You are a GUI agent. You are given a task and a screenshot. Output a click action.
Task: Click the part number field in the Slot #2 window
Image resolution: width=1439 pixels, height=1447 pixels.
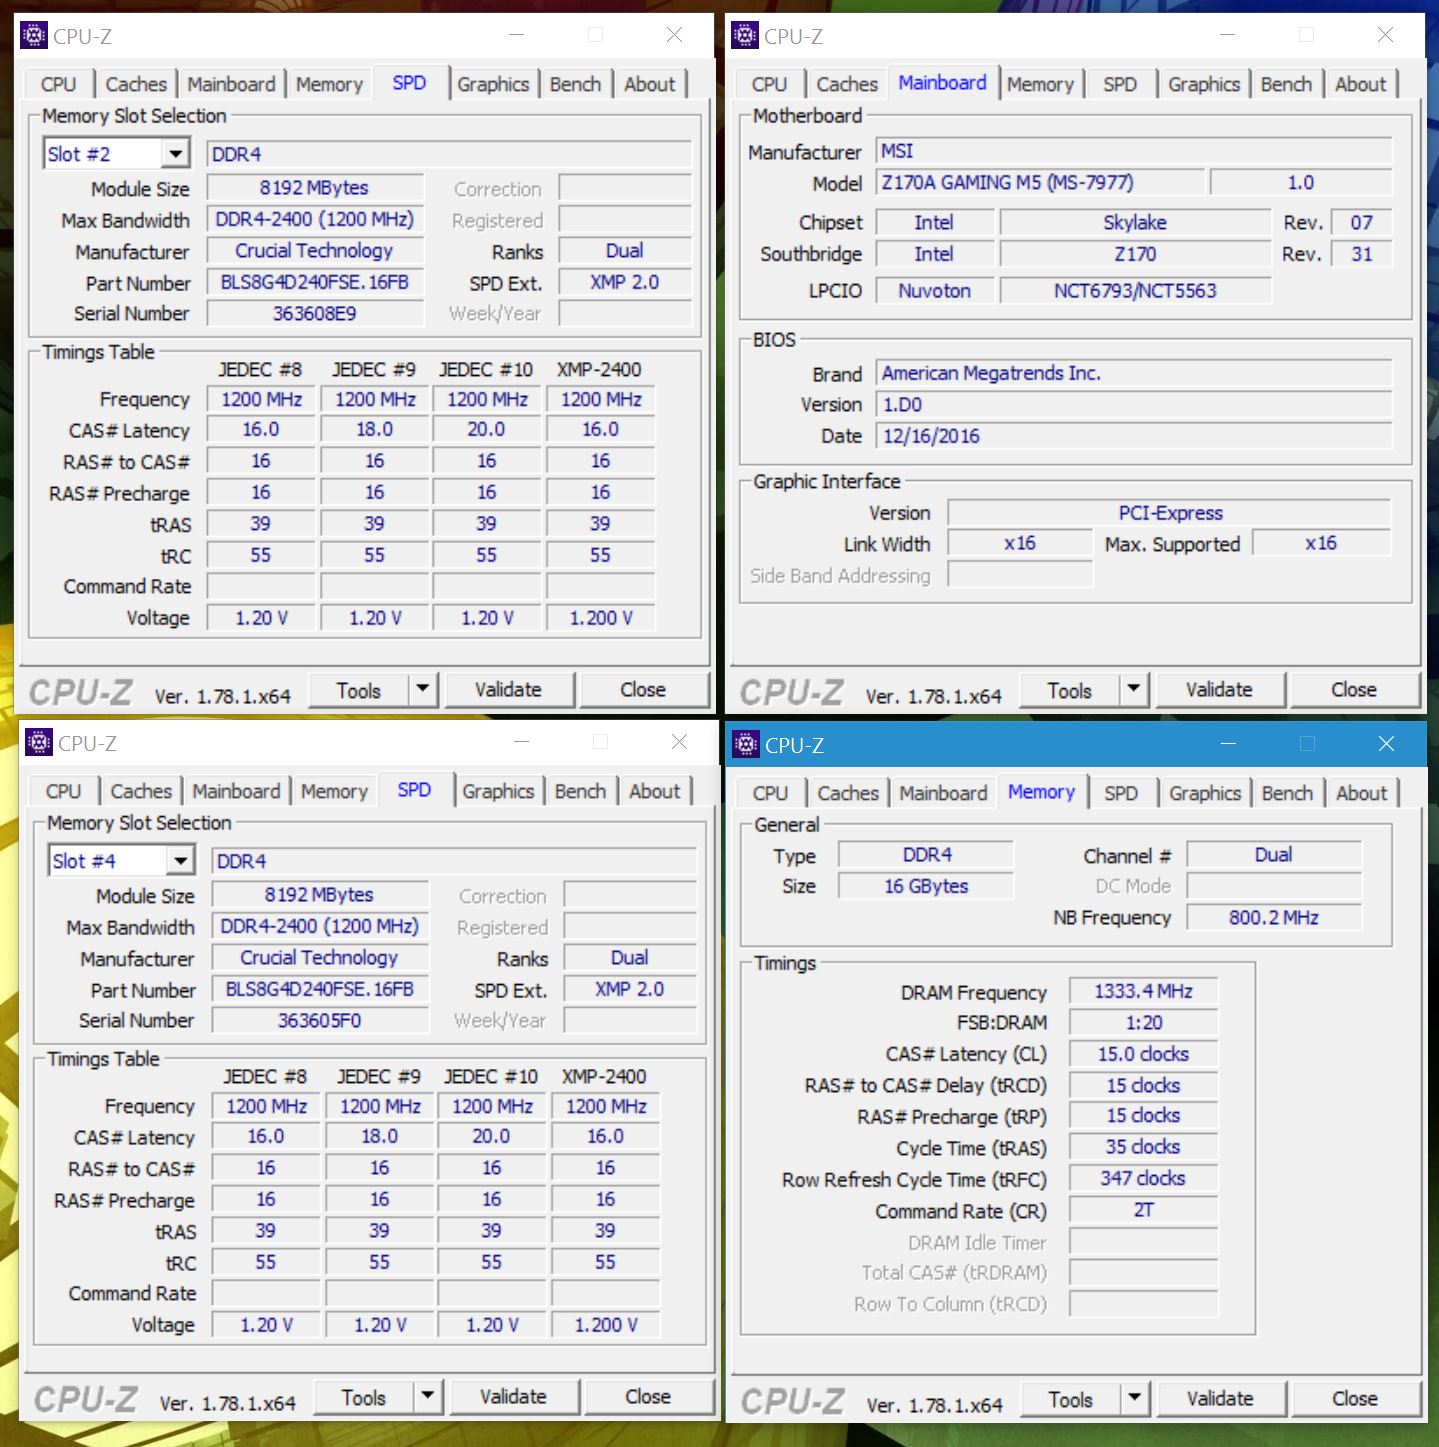point(315,282)
